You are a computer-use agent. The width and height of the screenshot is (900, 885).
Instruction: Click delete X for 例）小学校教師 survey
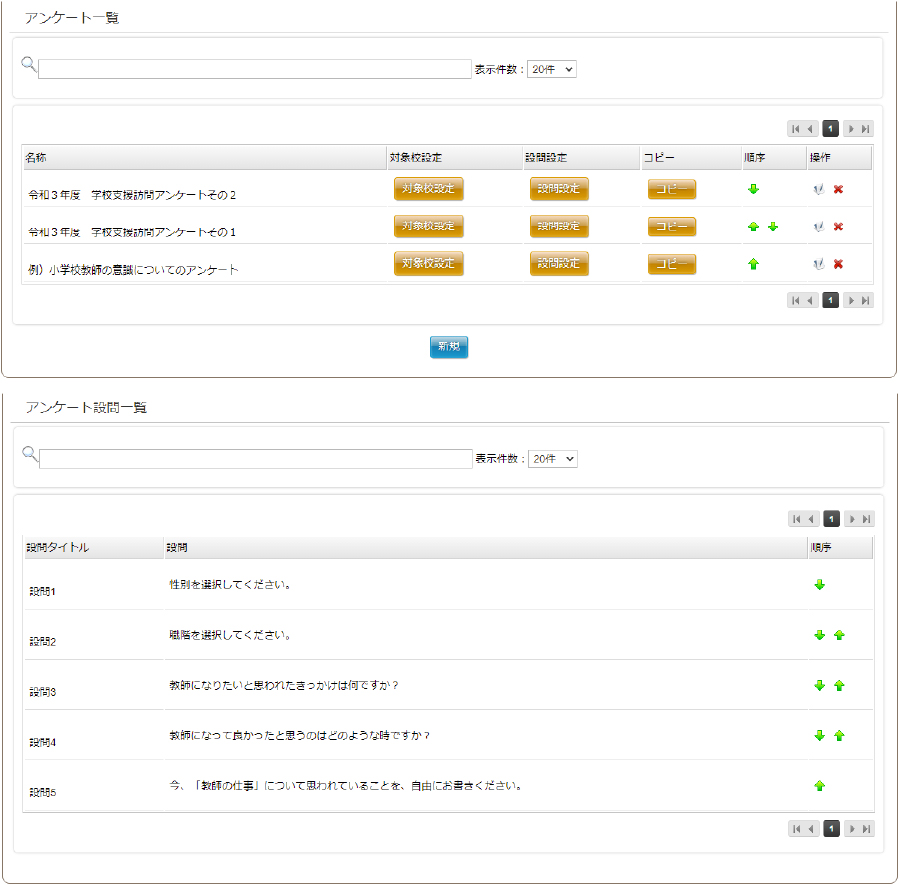[838, 264]
